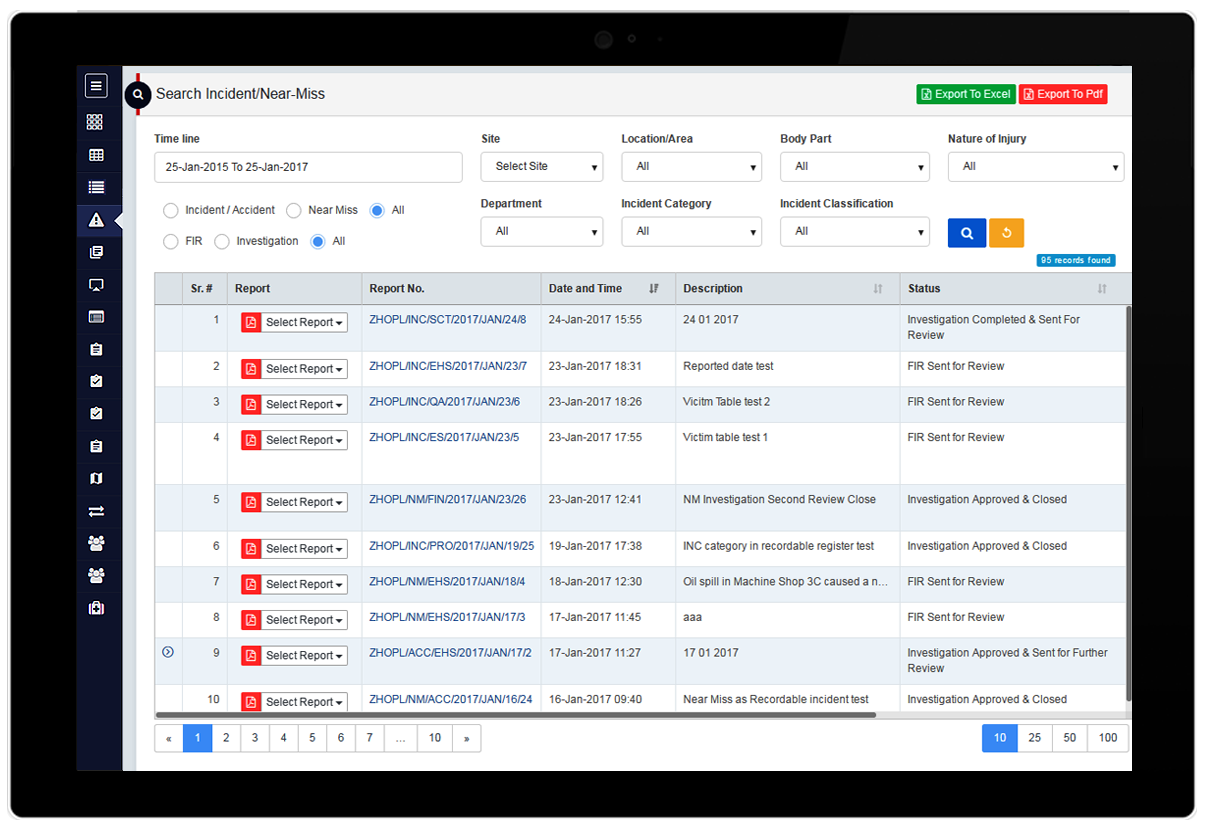Viewport: 1205px width, 828px height.
Task: Choose the FIR radio option
Action: 171,242
